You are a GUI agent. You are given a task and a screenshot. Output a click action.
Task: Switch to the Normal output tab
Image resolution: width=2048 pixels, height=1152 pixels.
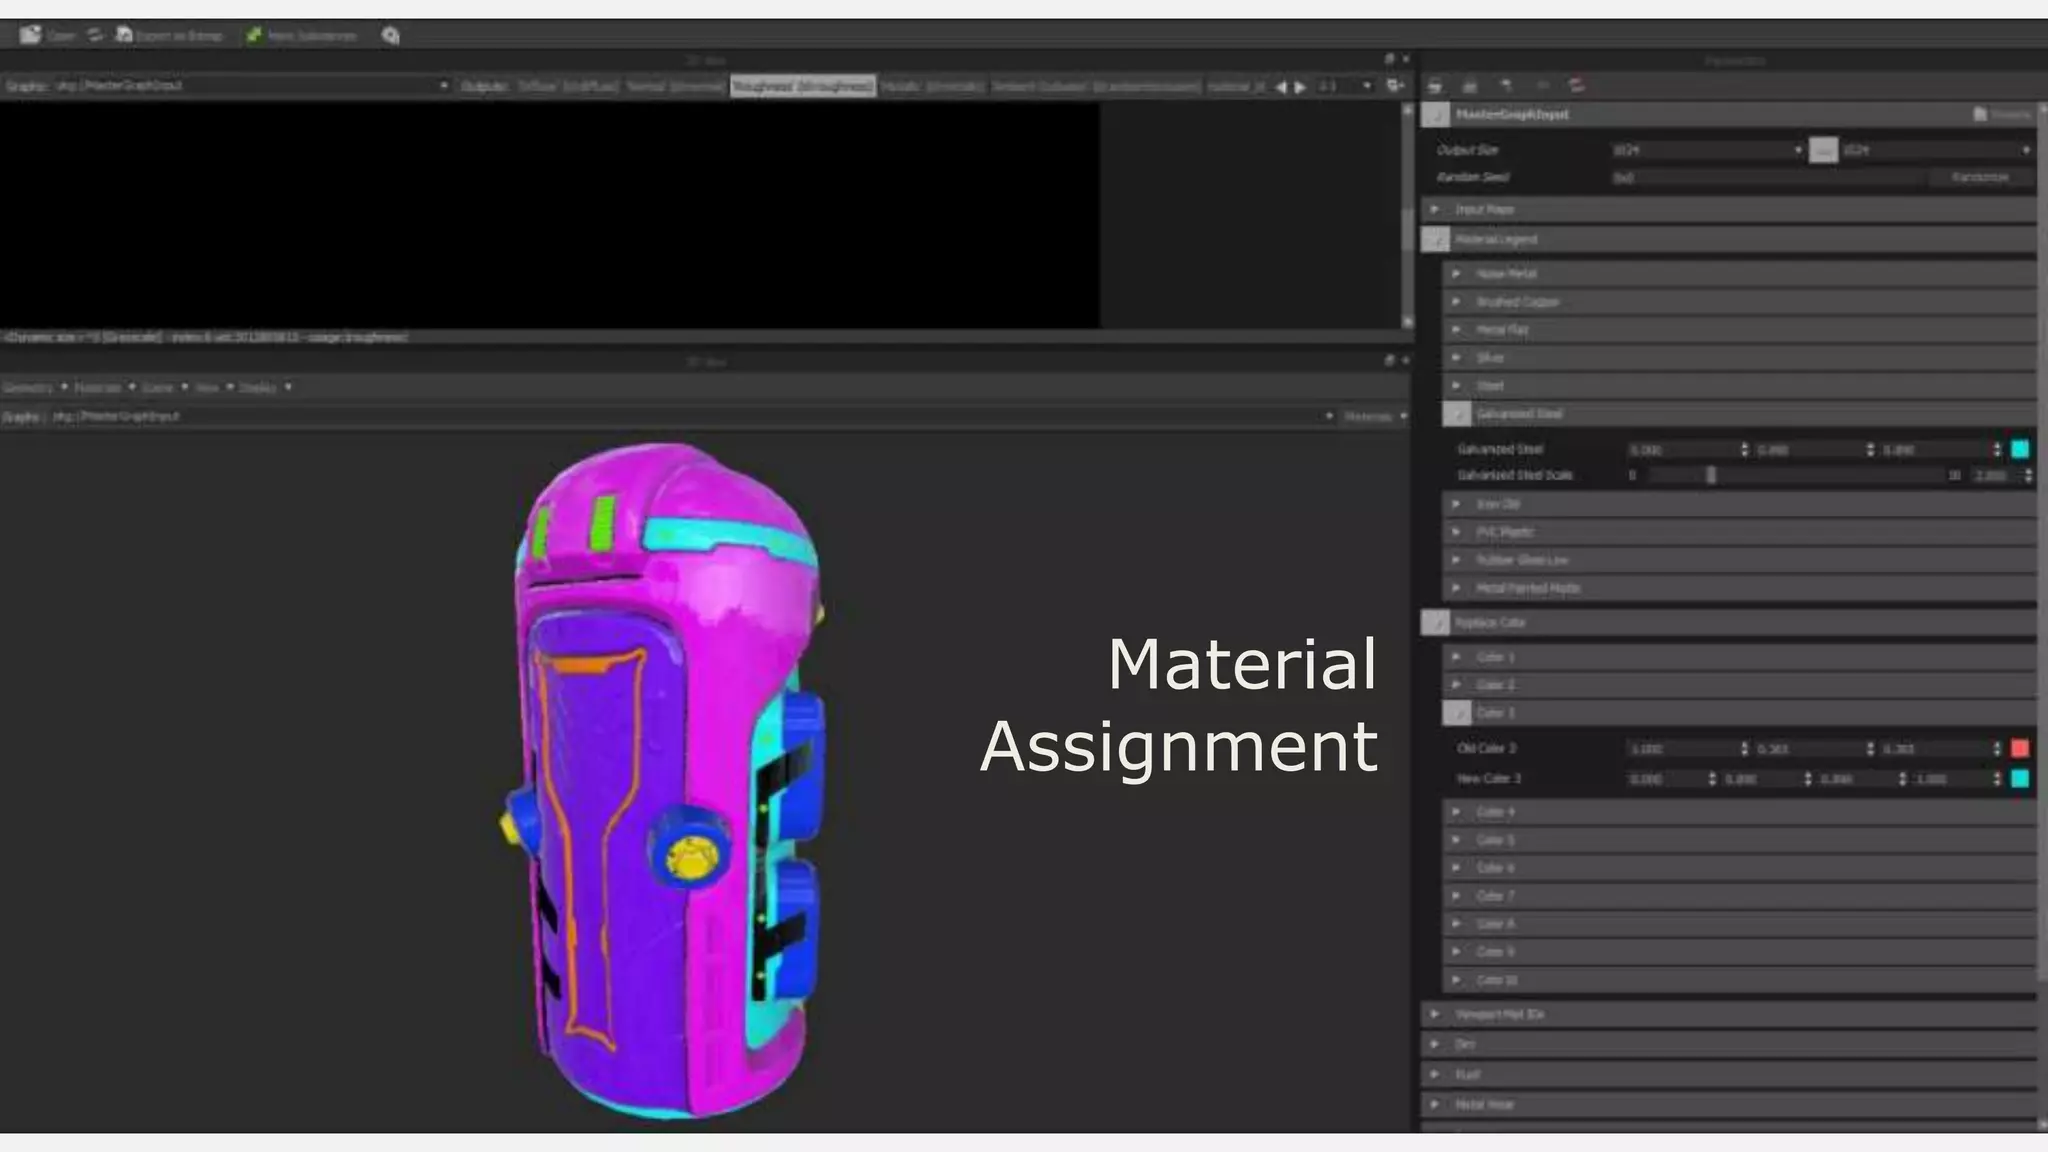coord(675,87)
